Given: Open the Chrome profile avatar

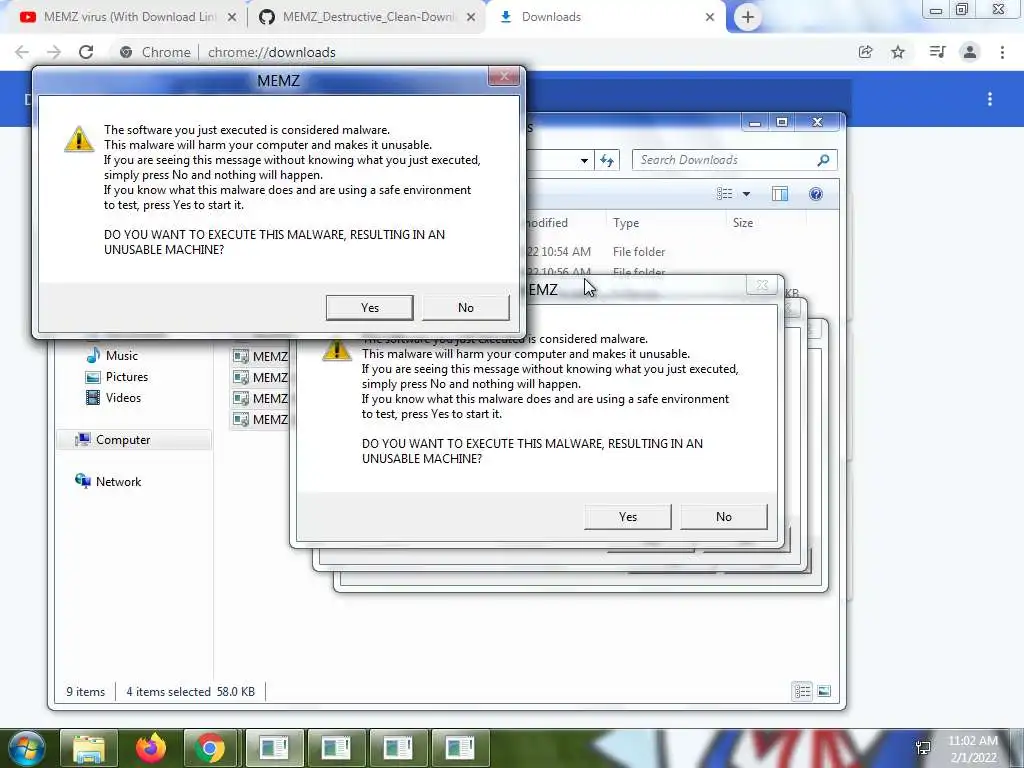Looking at the screenshot, I should pyautogui.click(x=970, y=52).
